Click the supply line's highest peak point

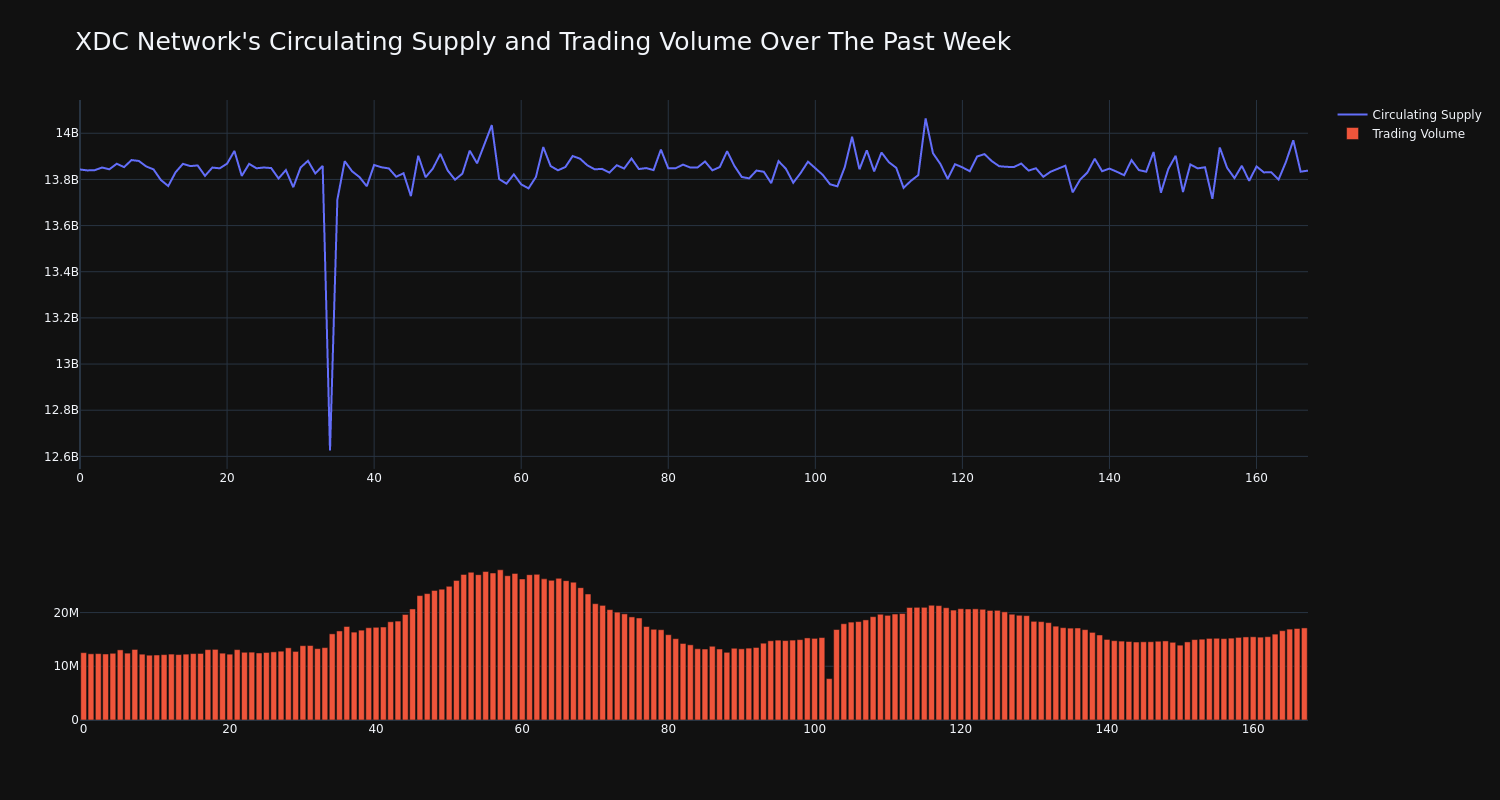point(925,119)
